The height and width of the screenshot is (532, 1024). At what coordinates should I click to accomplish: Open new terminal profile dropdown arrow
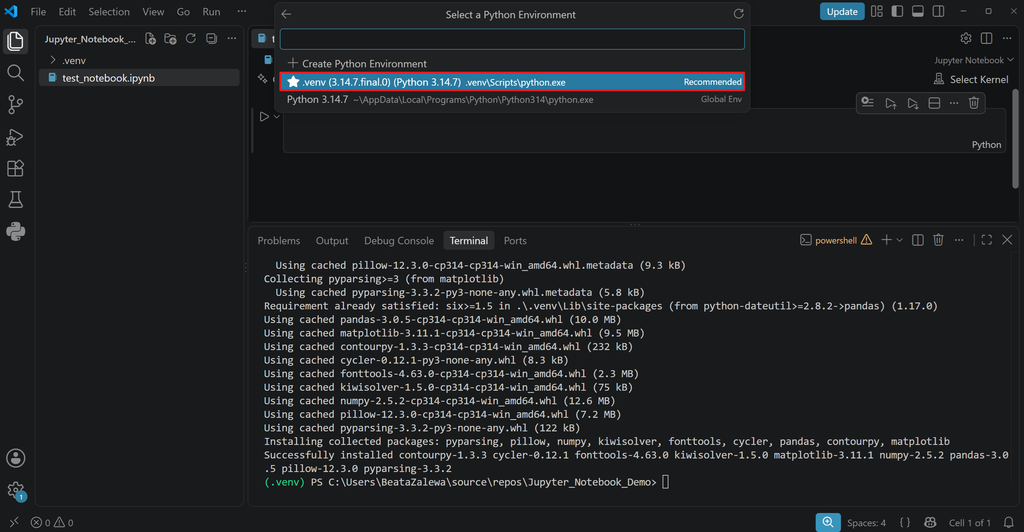click(x=899, y=240)
